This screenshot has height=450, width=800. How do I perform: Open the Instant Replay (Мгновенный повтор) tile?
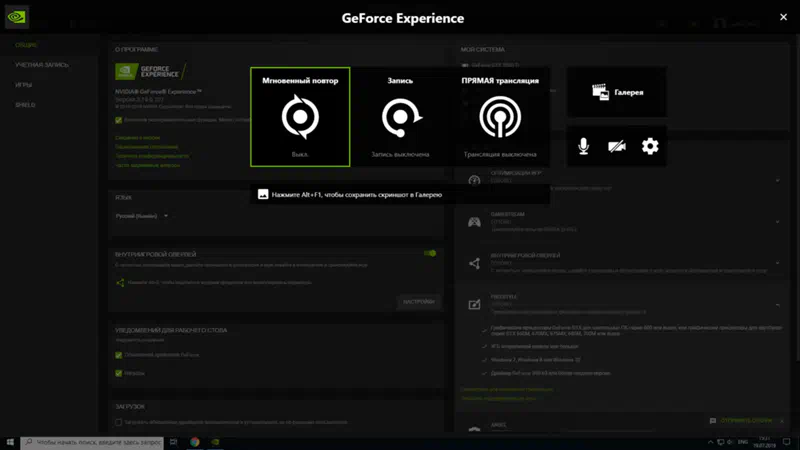[300, 117]
